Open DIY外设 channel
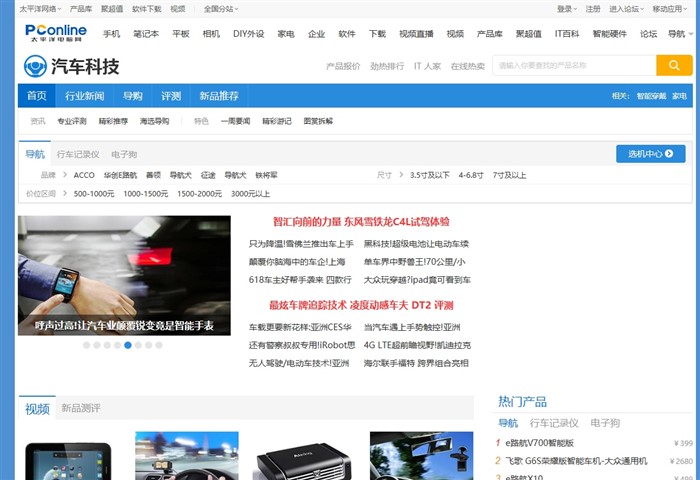 pyautogui.click(x=248, y=34)
